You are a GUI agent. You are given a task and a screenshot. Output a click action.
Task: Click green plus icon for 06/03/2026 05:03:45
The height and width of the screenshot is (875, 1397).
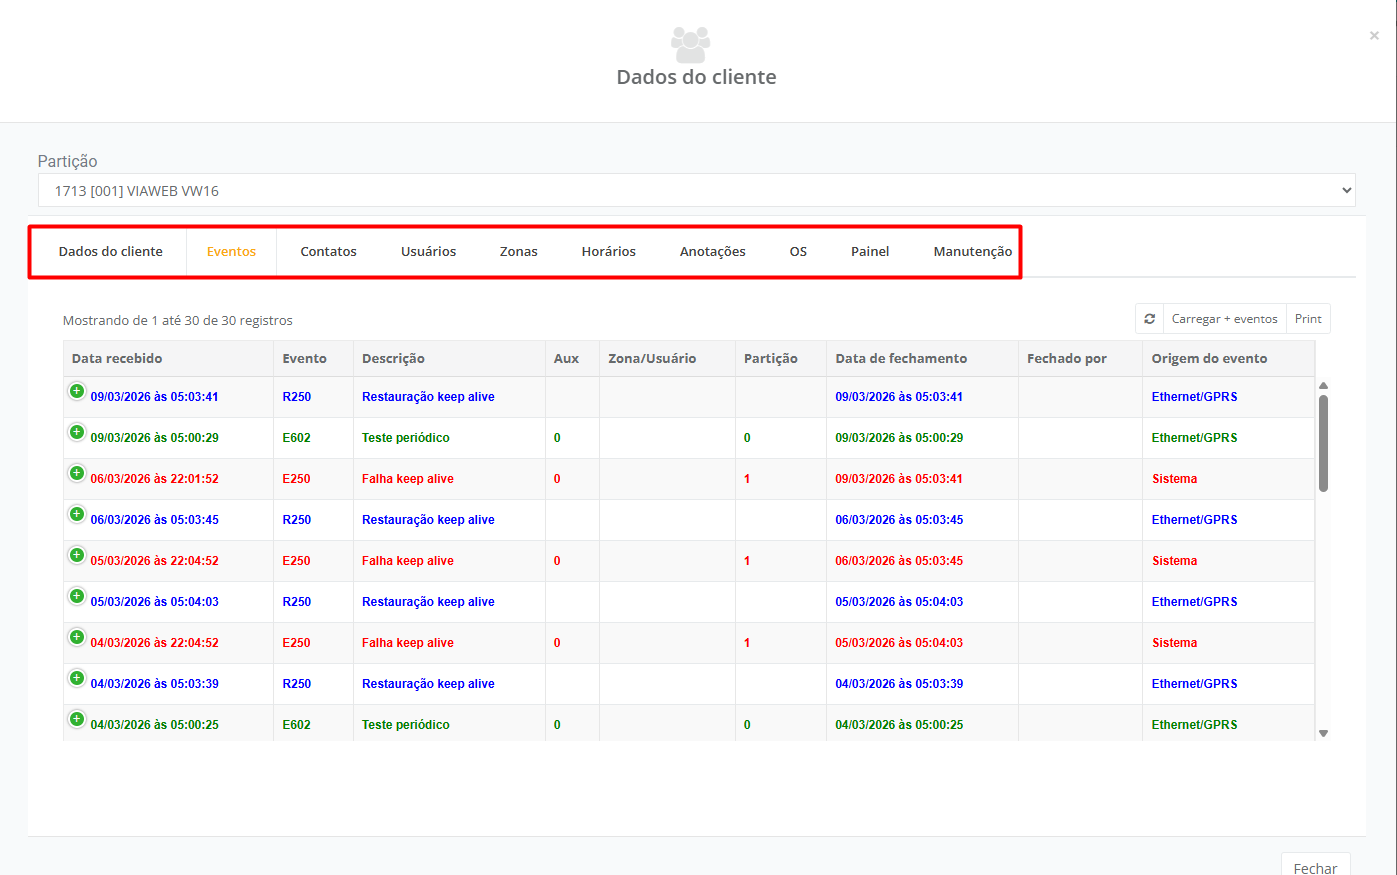pos(77,514)
